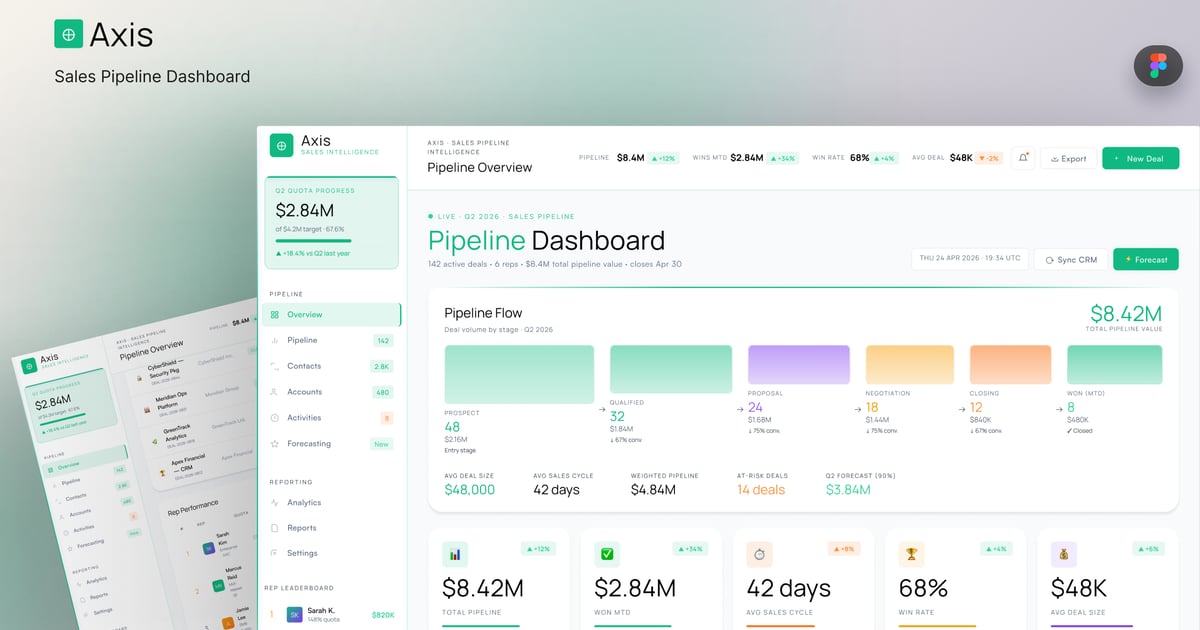Open the Pipeline item in the front sidebar
1200x630 pixels.
(x=331, y=341)
